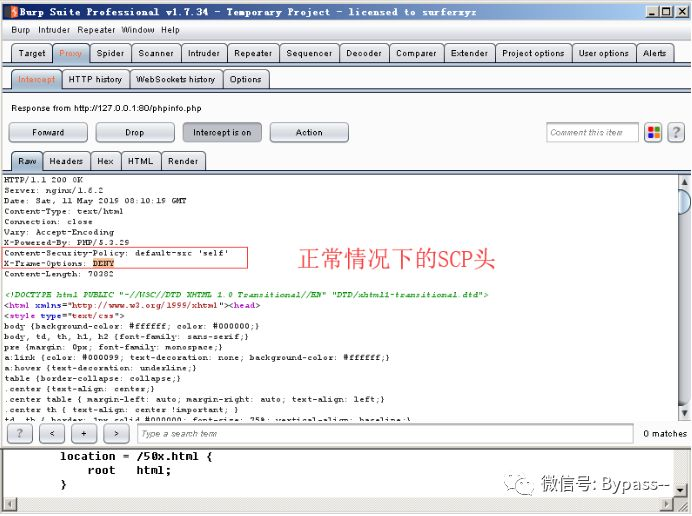
Task: Click the Burp Suite title bar logo
Action: click(x=13, y=12)
